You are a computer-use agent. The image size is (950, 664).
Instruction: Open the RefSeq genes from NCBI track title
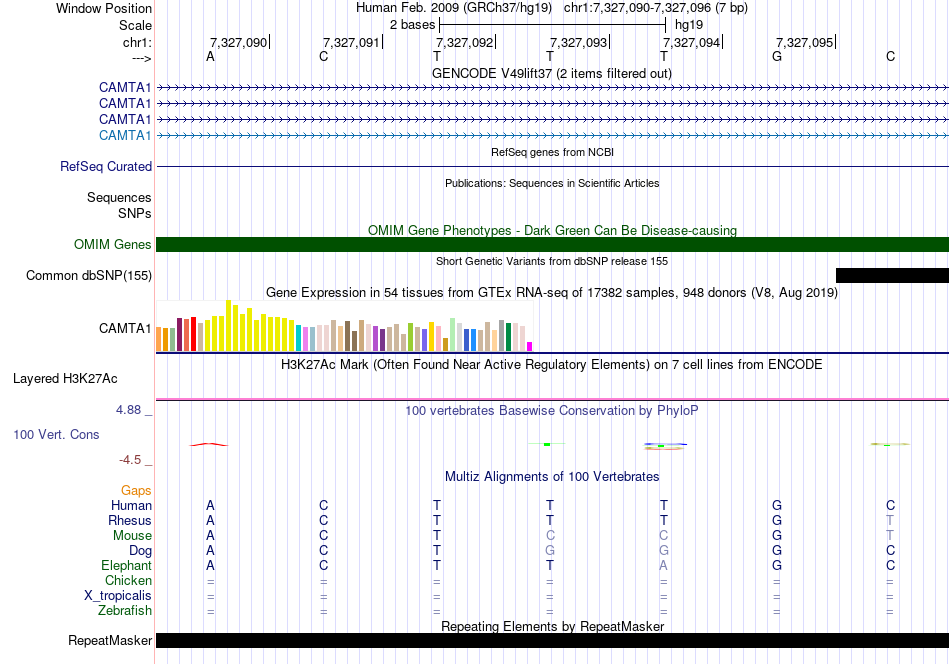(552, 152)
